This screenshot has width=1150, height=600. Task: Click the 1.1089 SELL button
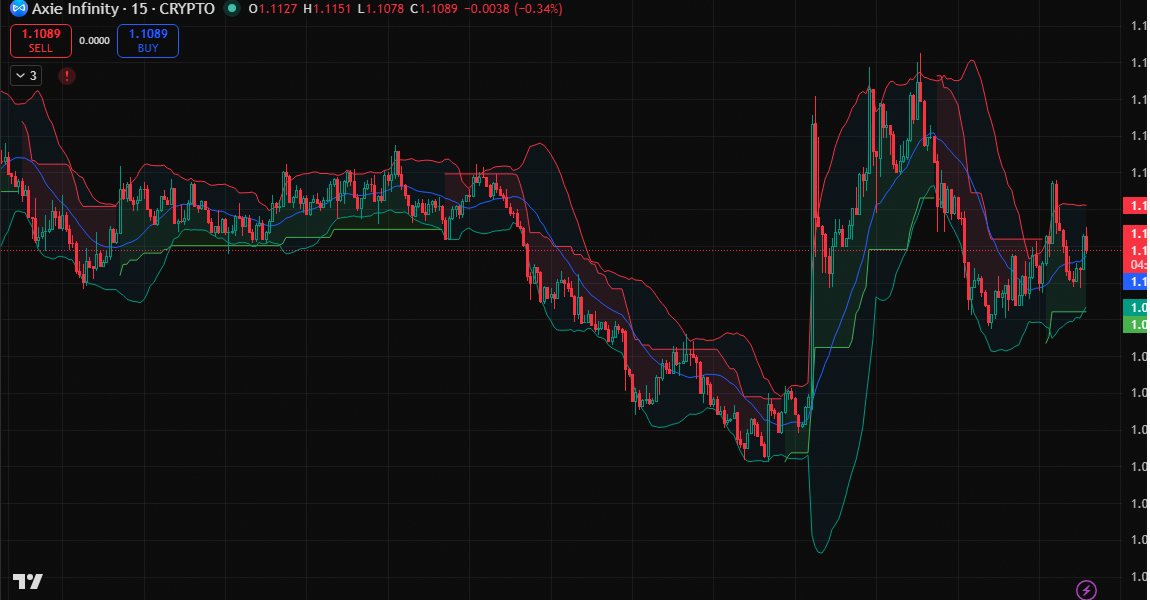(x=40, y=40)
